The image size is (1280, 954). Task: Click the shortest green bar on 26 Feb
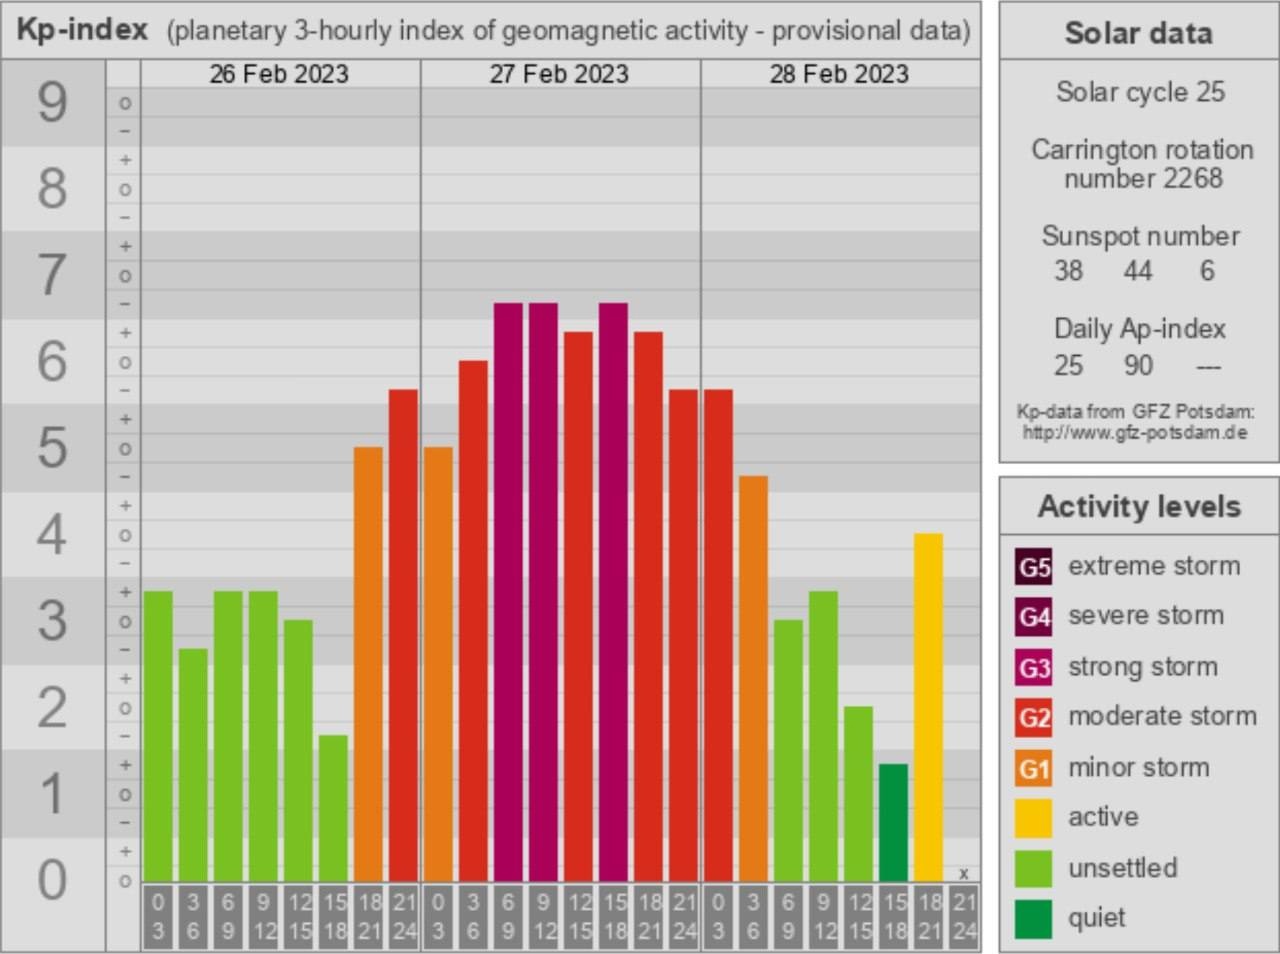(333, 808)
